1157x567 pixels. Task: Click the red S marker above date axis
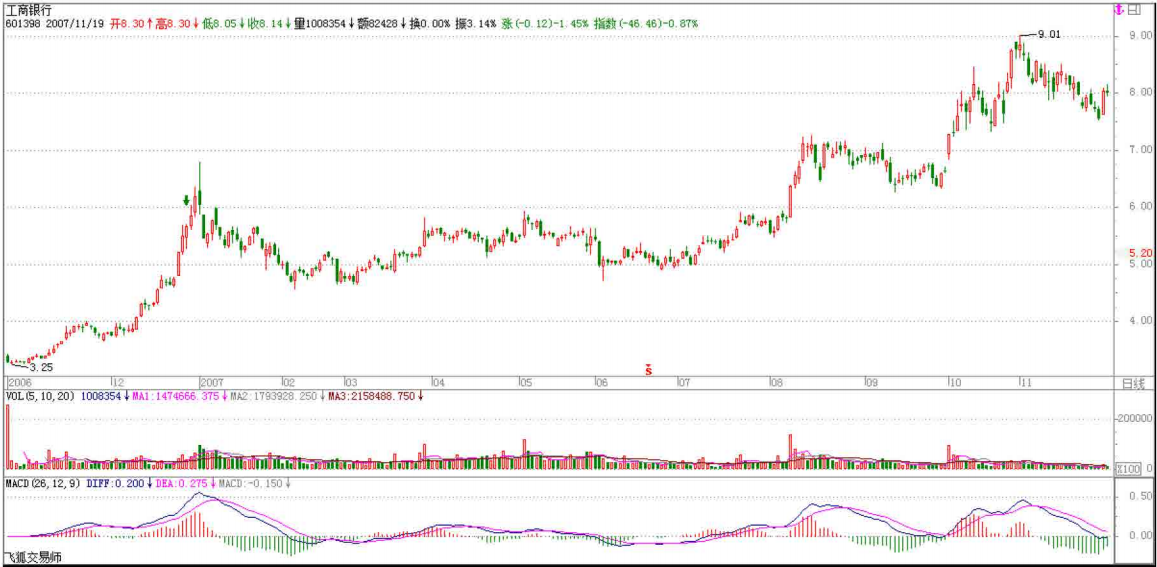(x=648, y=369)
